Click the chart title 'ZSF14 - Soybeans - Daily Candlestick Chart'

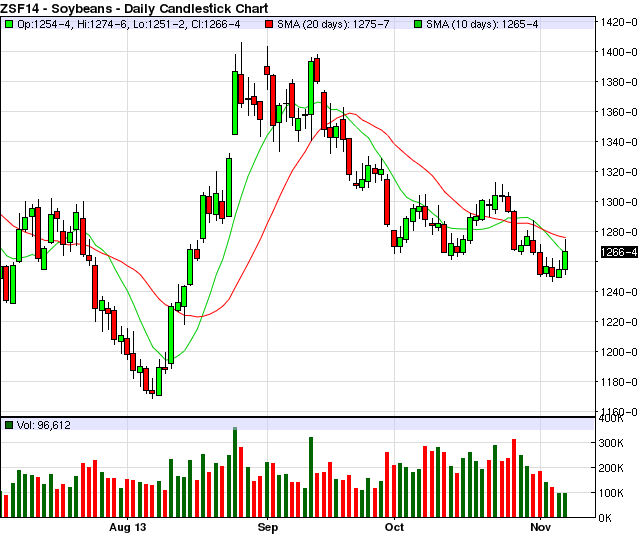[134, 8]
